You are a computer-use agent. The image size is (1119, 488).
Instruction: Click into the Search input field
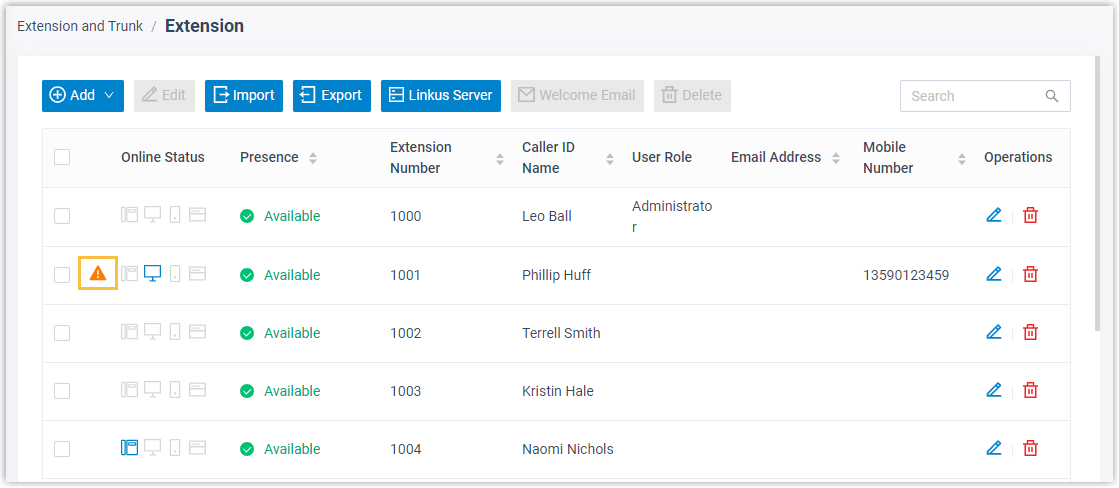pyautogui.click(x=972, y=96)
